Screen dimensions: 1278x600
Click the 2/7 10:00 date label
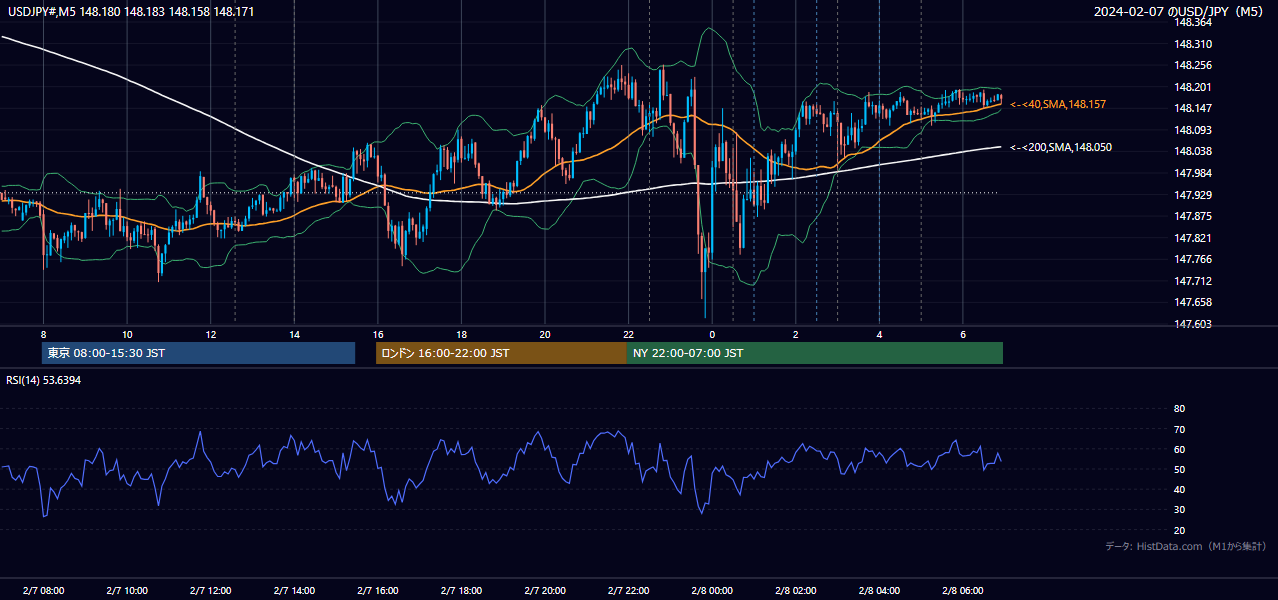tap(127, 590)
